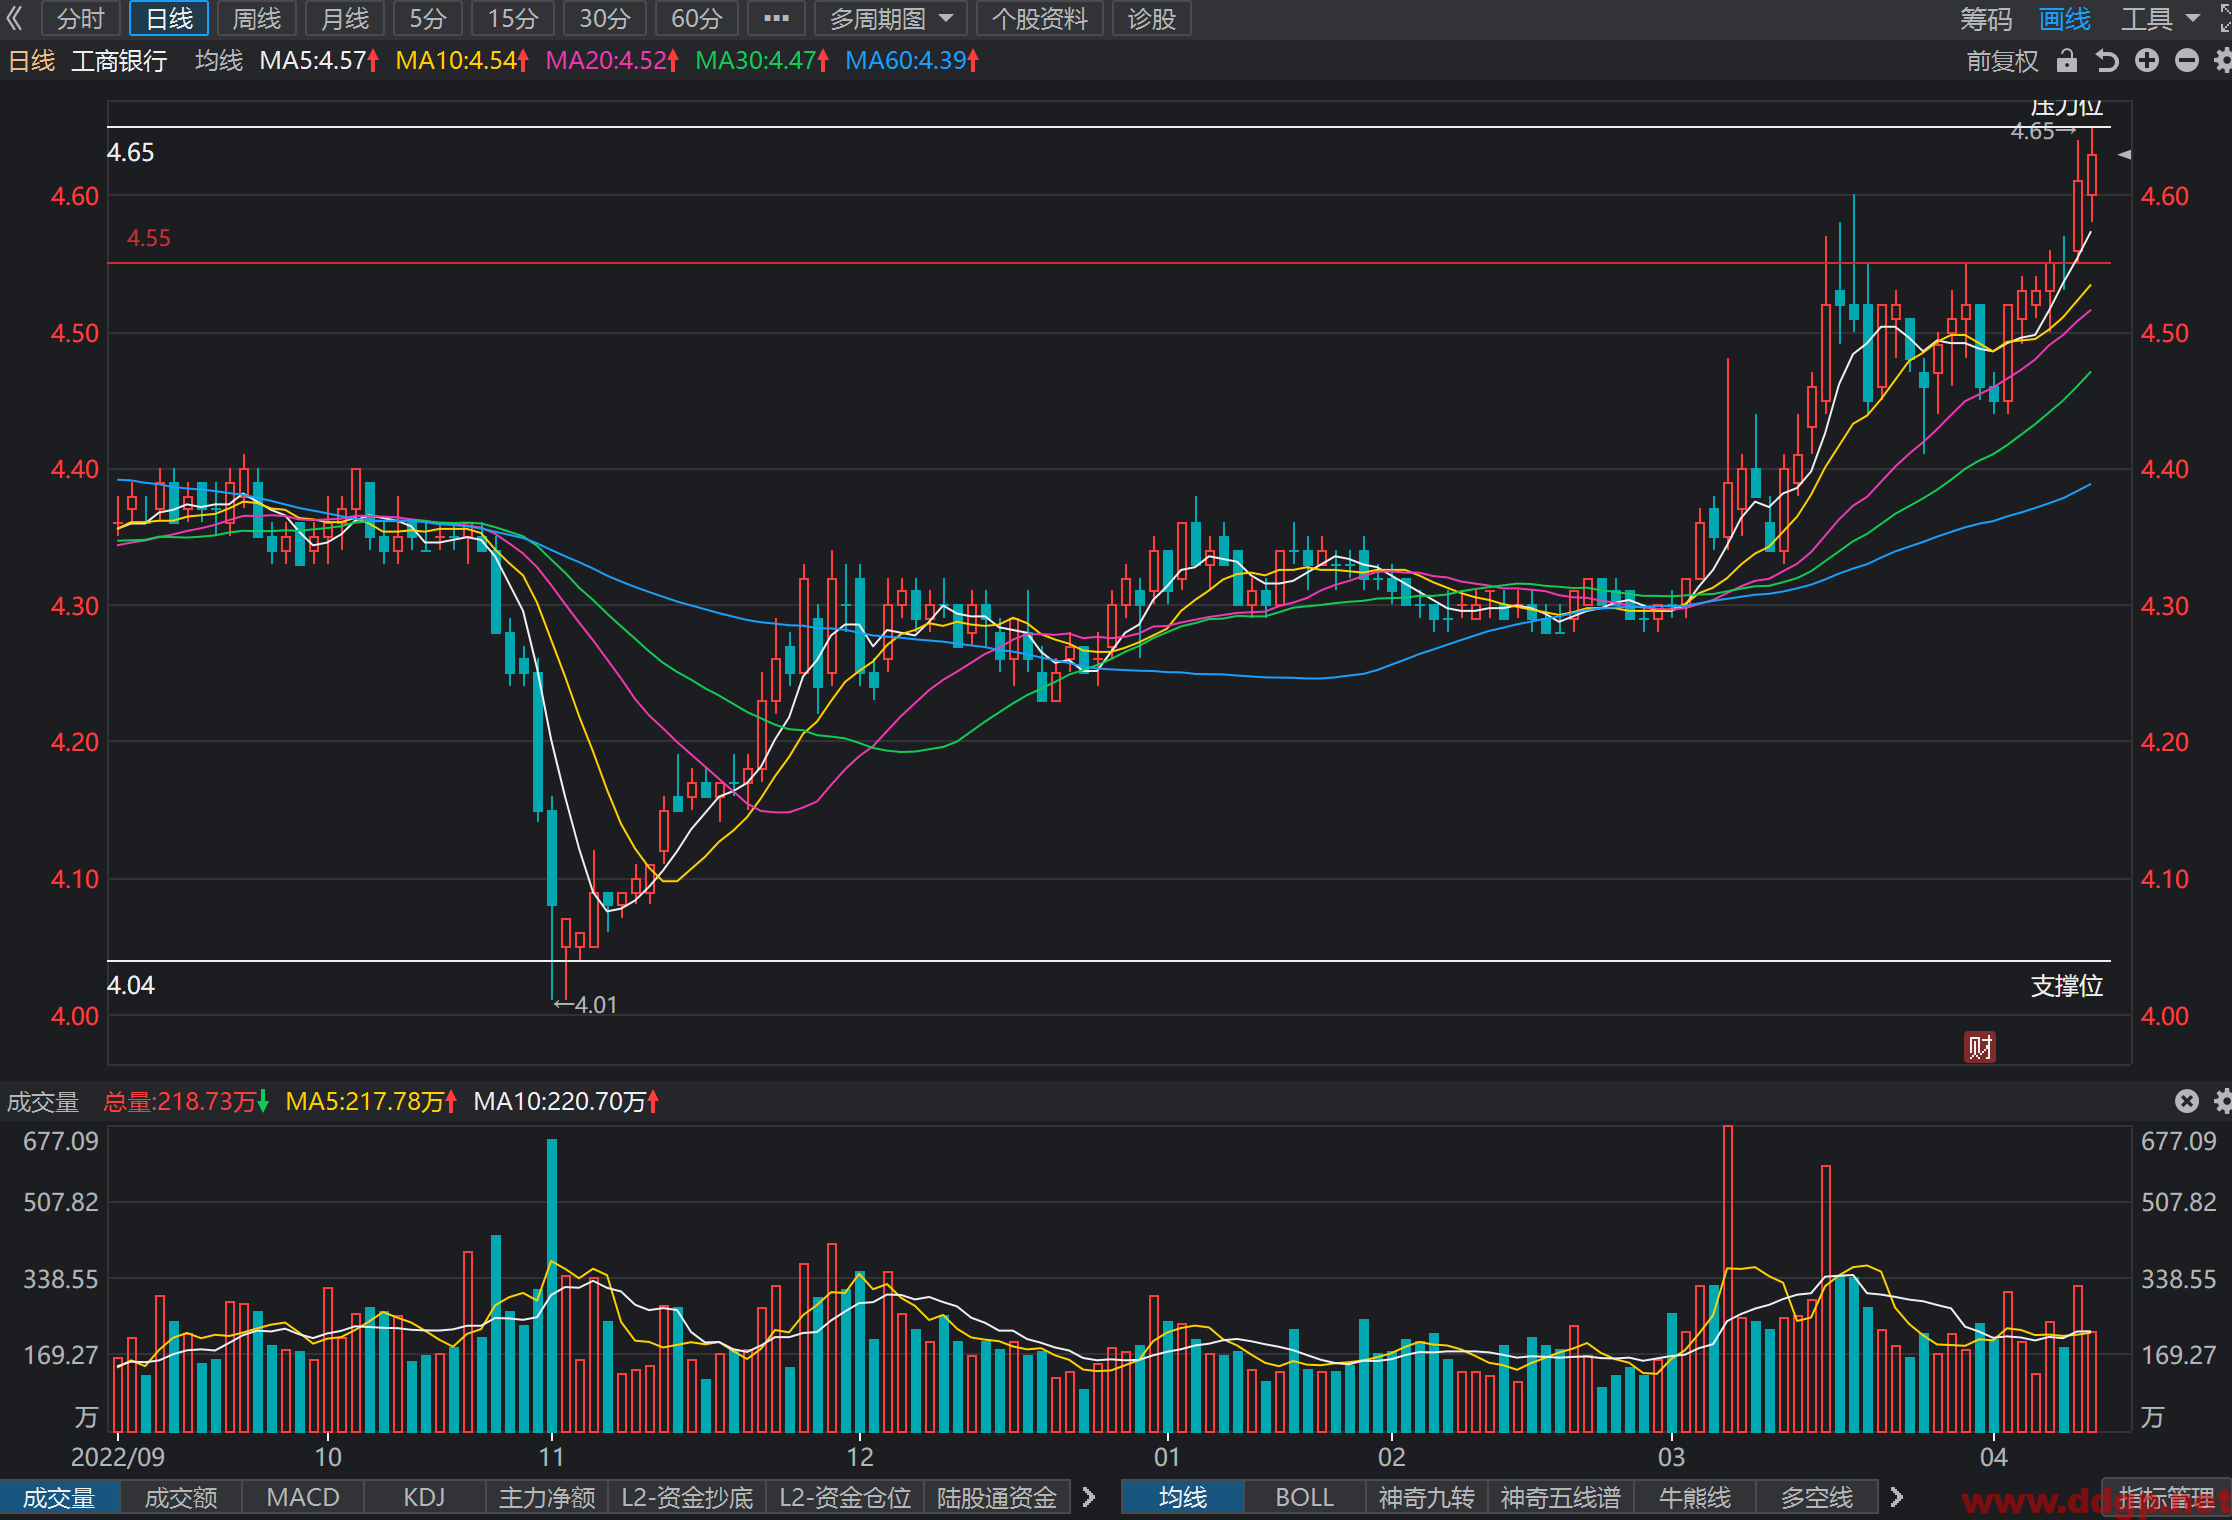
Task: Expand more main indicators after 多空线
Action: pyautogui.click(x=1896, y=1497)
